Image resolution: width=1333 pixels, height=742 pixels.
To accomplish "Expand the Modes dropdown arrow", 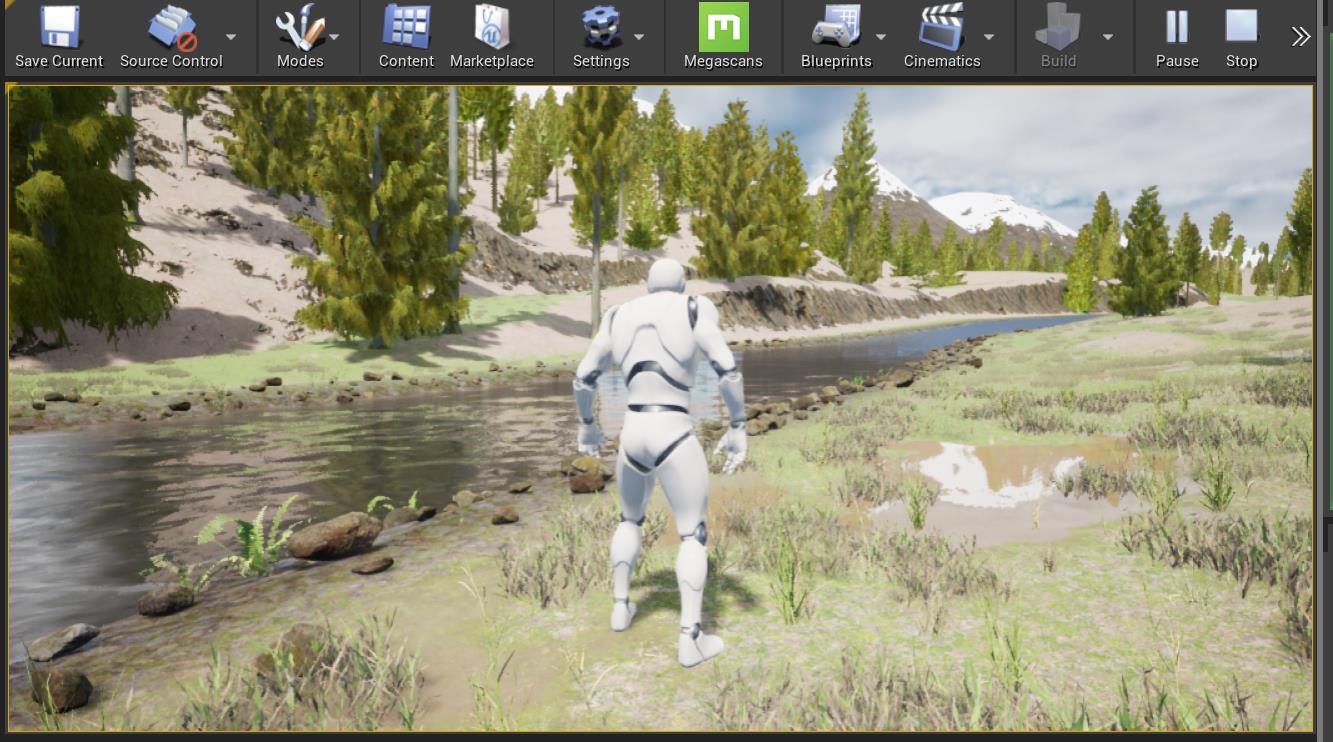I will pyautogui.click(x=334, y=37).
